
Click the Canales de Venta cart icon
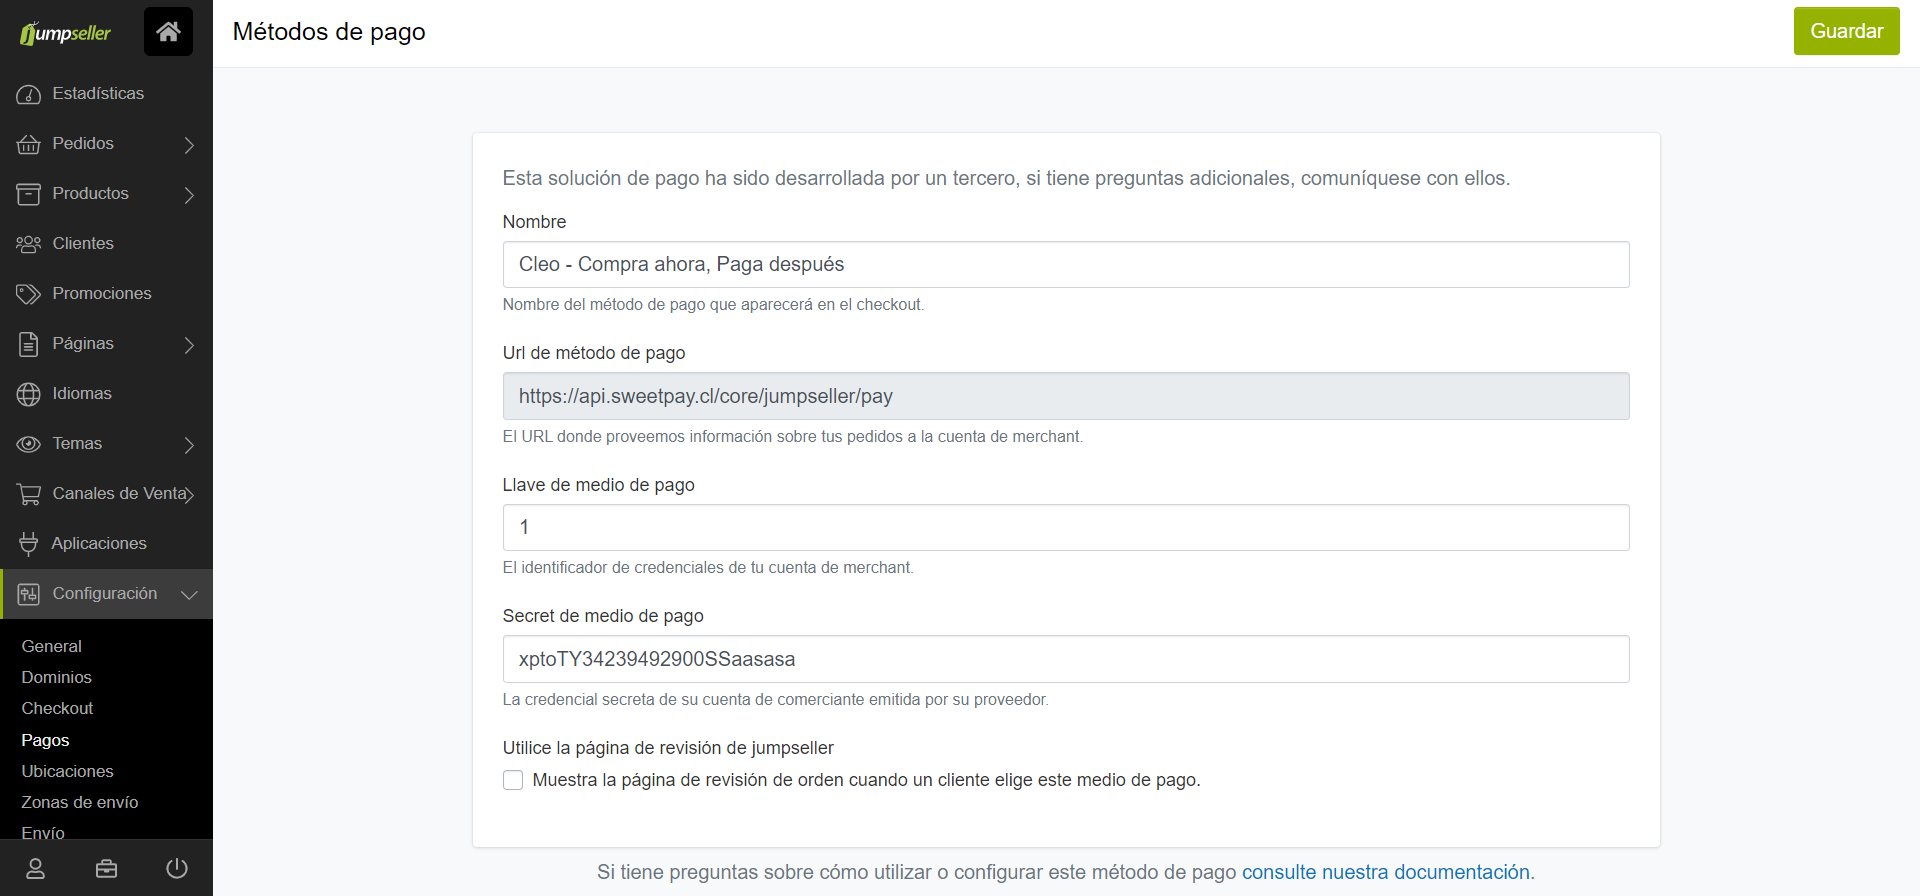28,494
